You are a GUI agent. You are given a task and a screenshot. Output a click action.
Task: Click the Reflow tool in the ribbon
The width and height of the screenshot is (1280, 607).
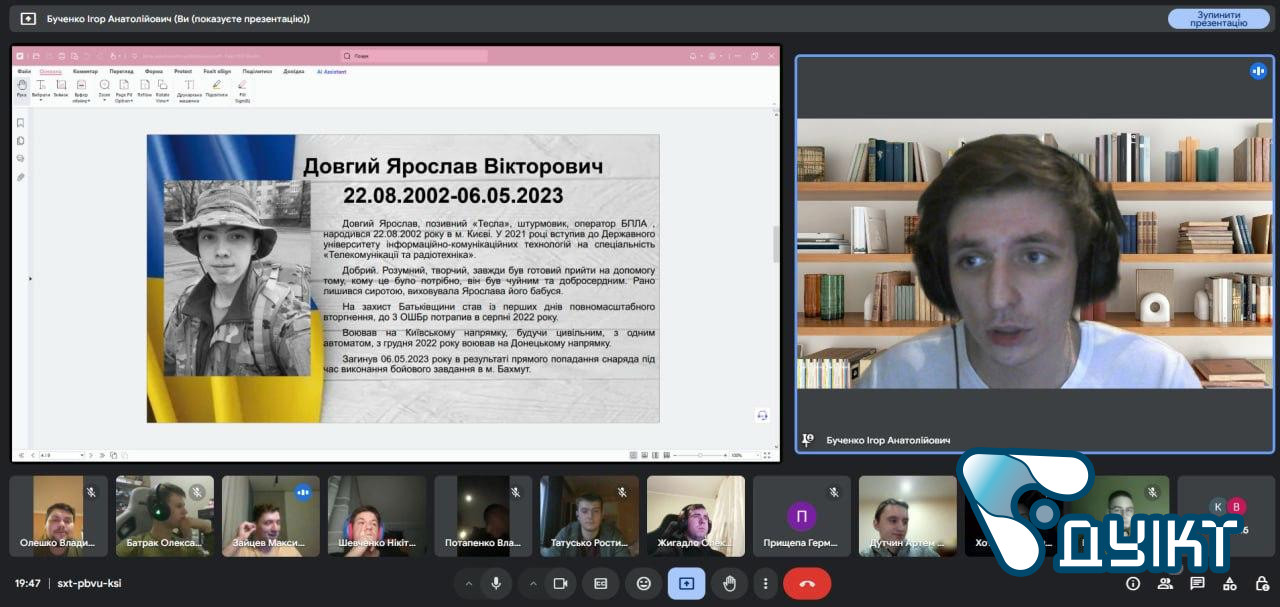tap(145, 89)
